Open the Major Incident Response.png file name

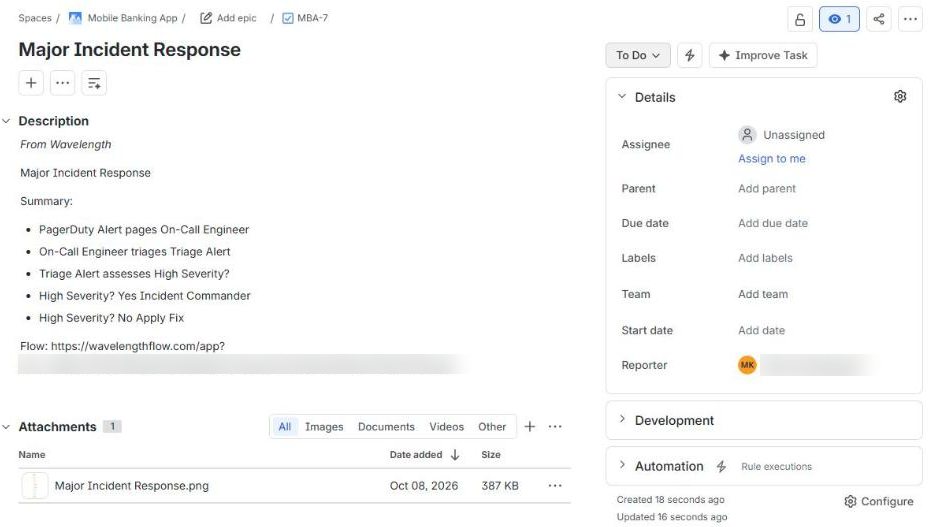pos(131,486)
